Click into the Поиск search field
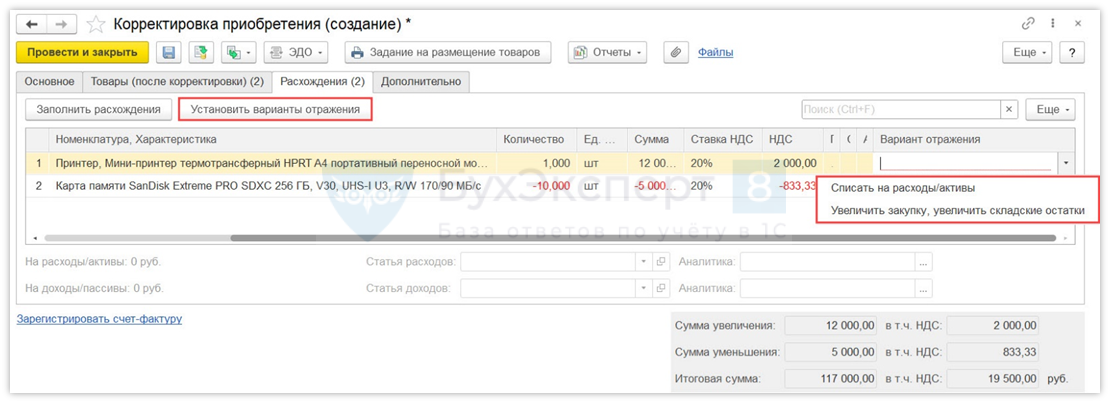This screenshot has height=403, width=1110. point(900,109)
